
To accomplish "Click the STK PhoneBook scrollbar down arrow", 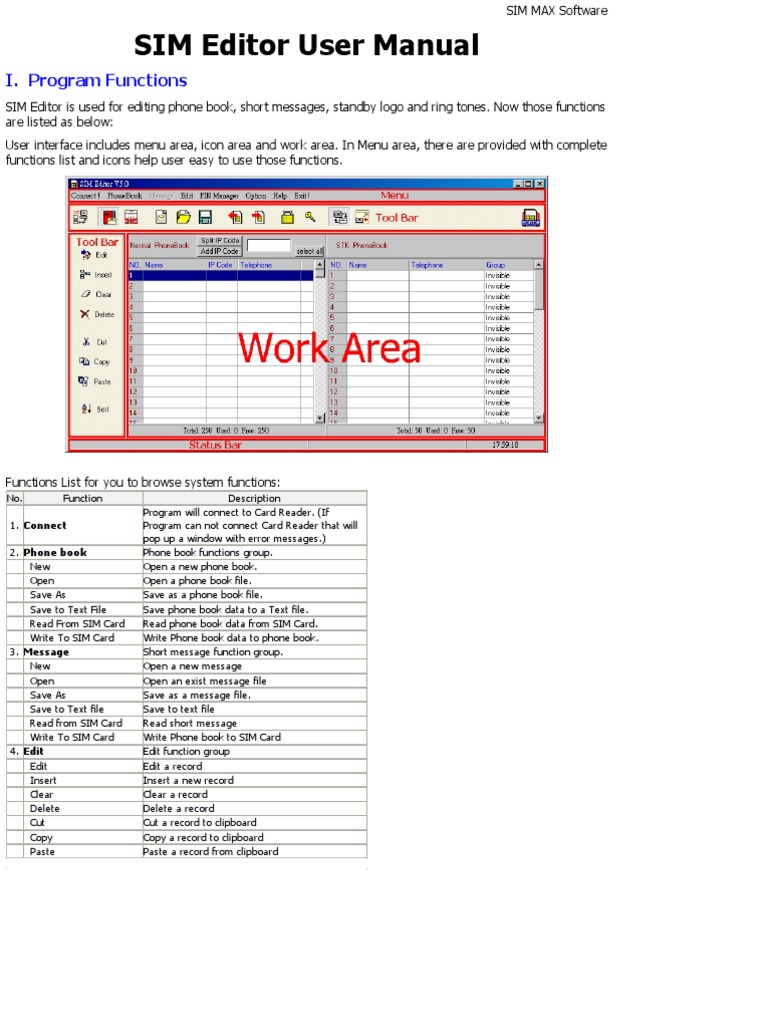I will (539, 418).
